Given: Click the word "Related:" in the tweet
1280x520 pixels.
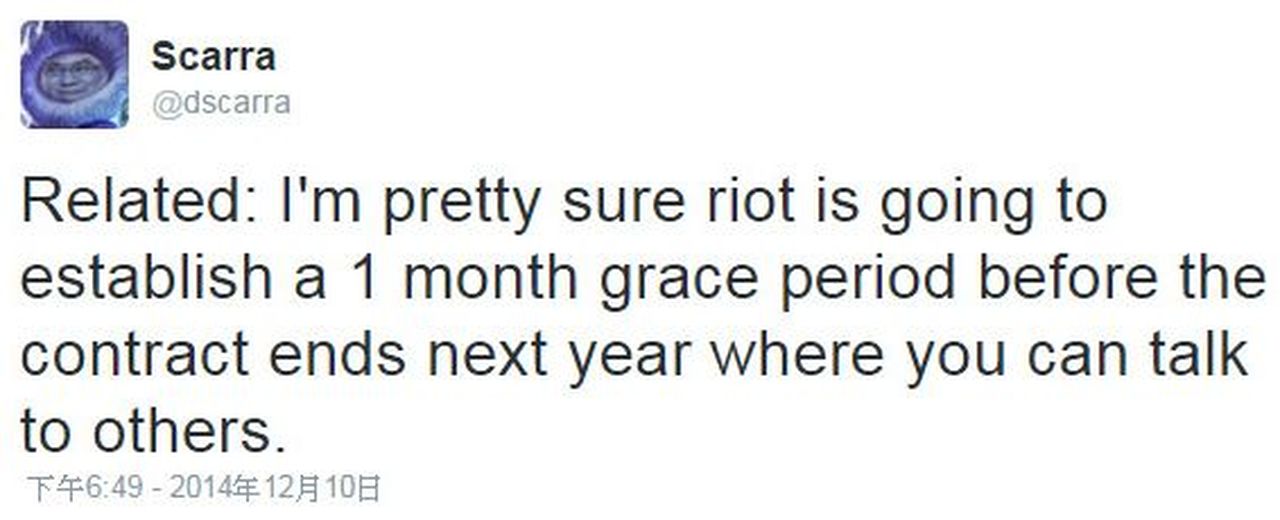Looking at the screenshot, I should point(139,203).
